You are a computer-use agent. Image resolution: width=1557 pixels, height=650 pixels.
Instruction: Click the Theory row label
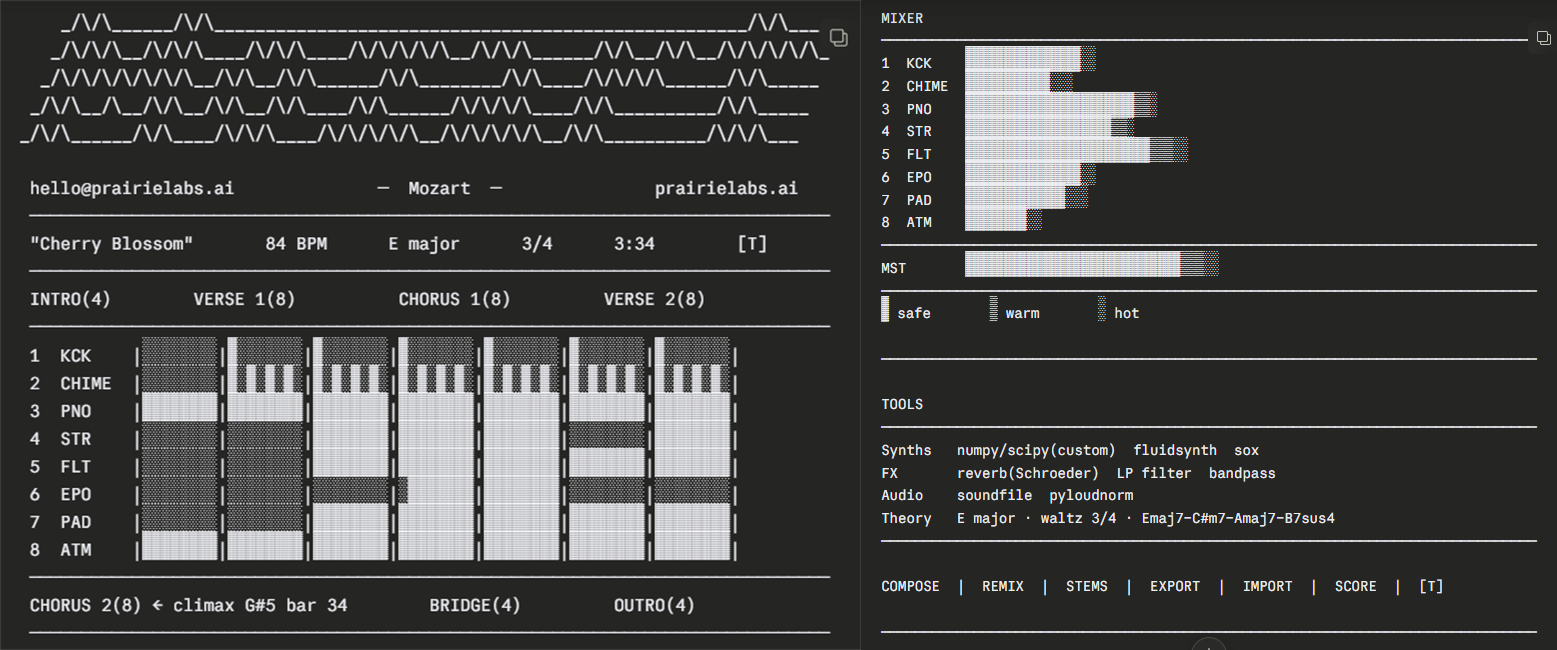click(x=906, y=518)
